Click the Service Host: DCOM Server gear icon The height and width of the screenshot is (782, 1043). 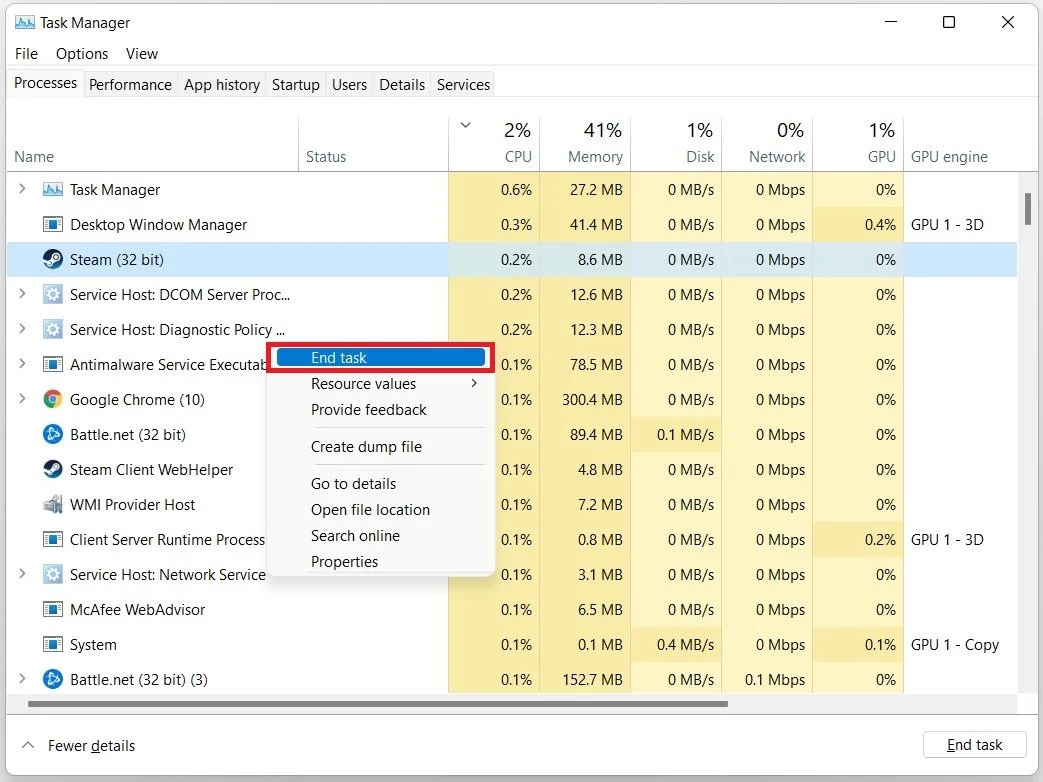[53, 295]
